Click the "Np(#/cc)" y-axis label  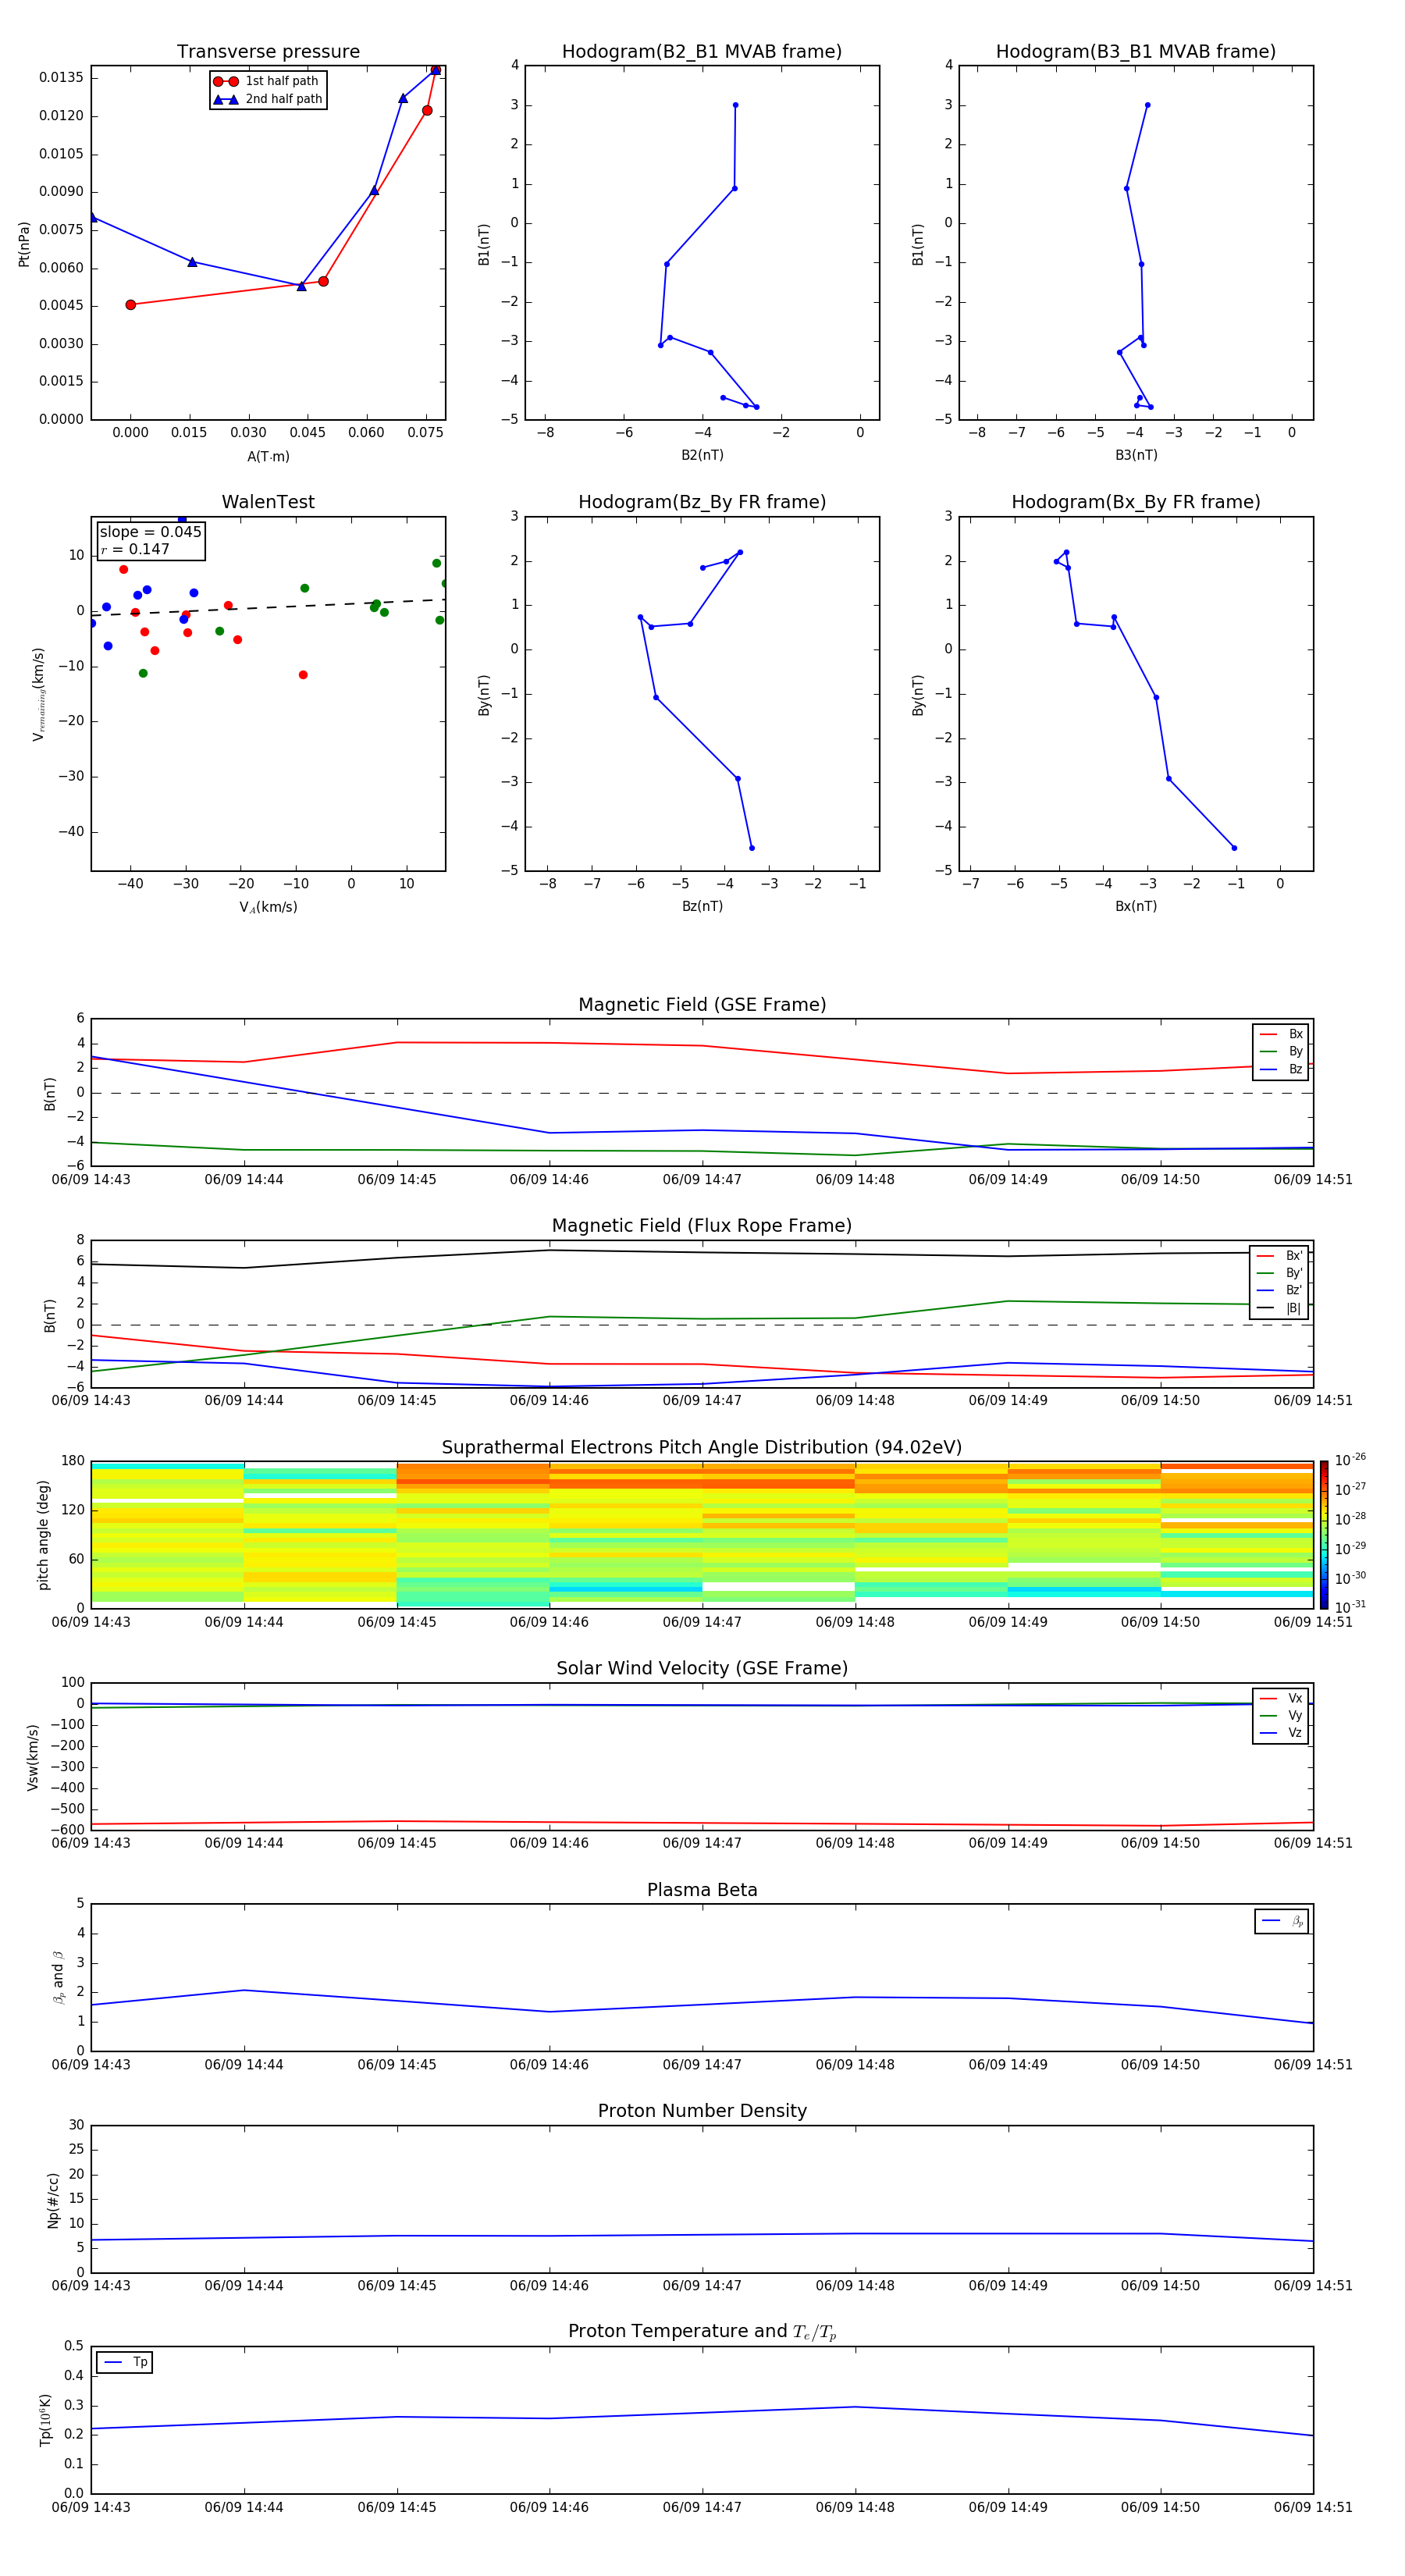[53, 2200]
